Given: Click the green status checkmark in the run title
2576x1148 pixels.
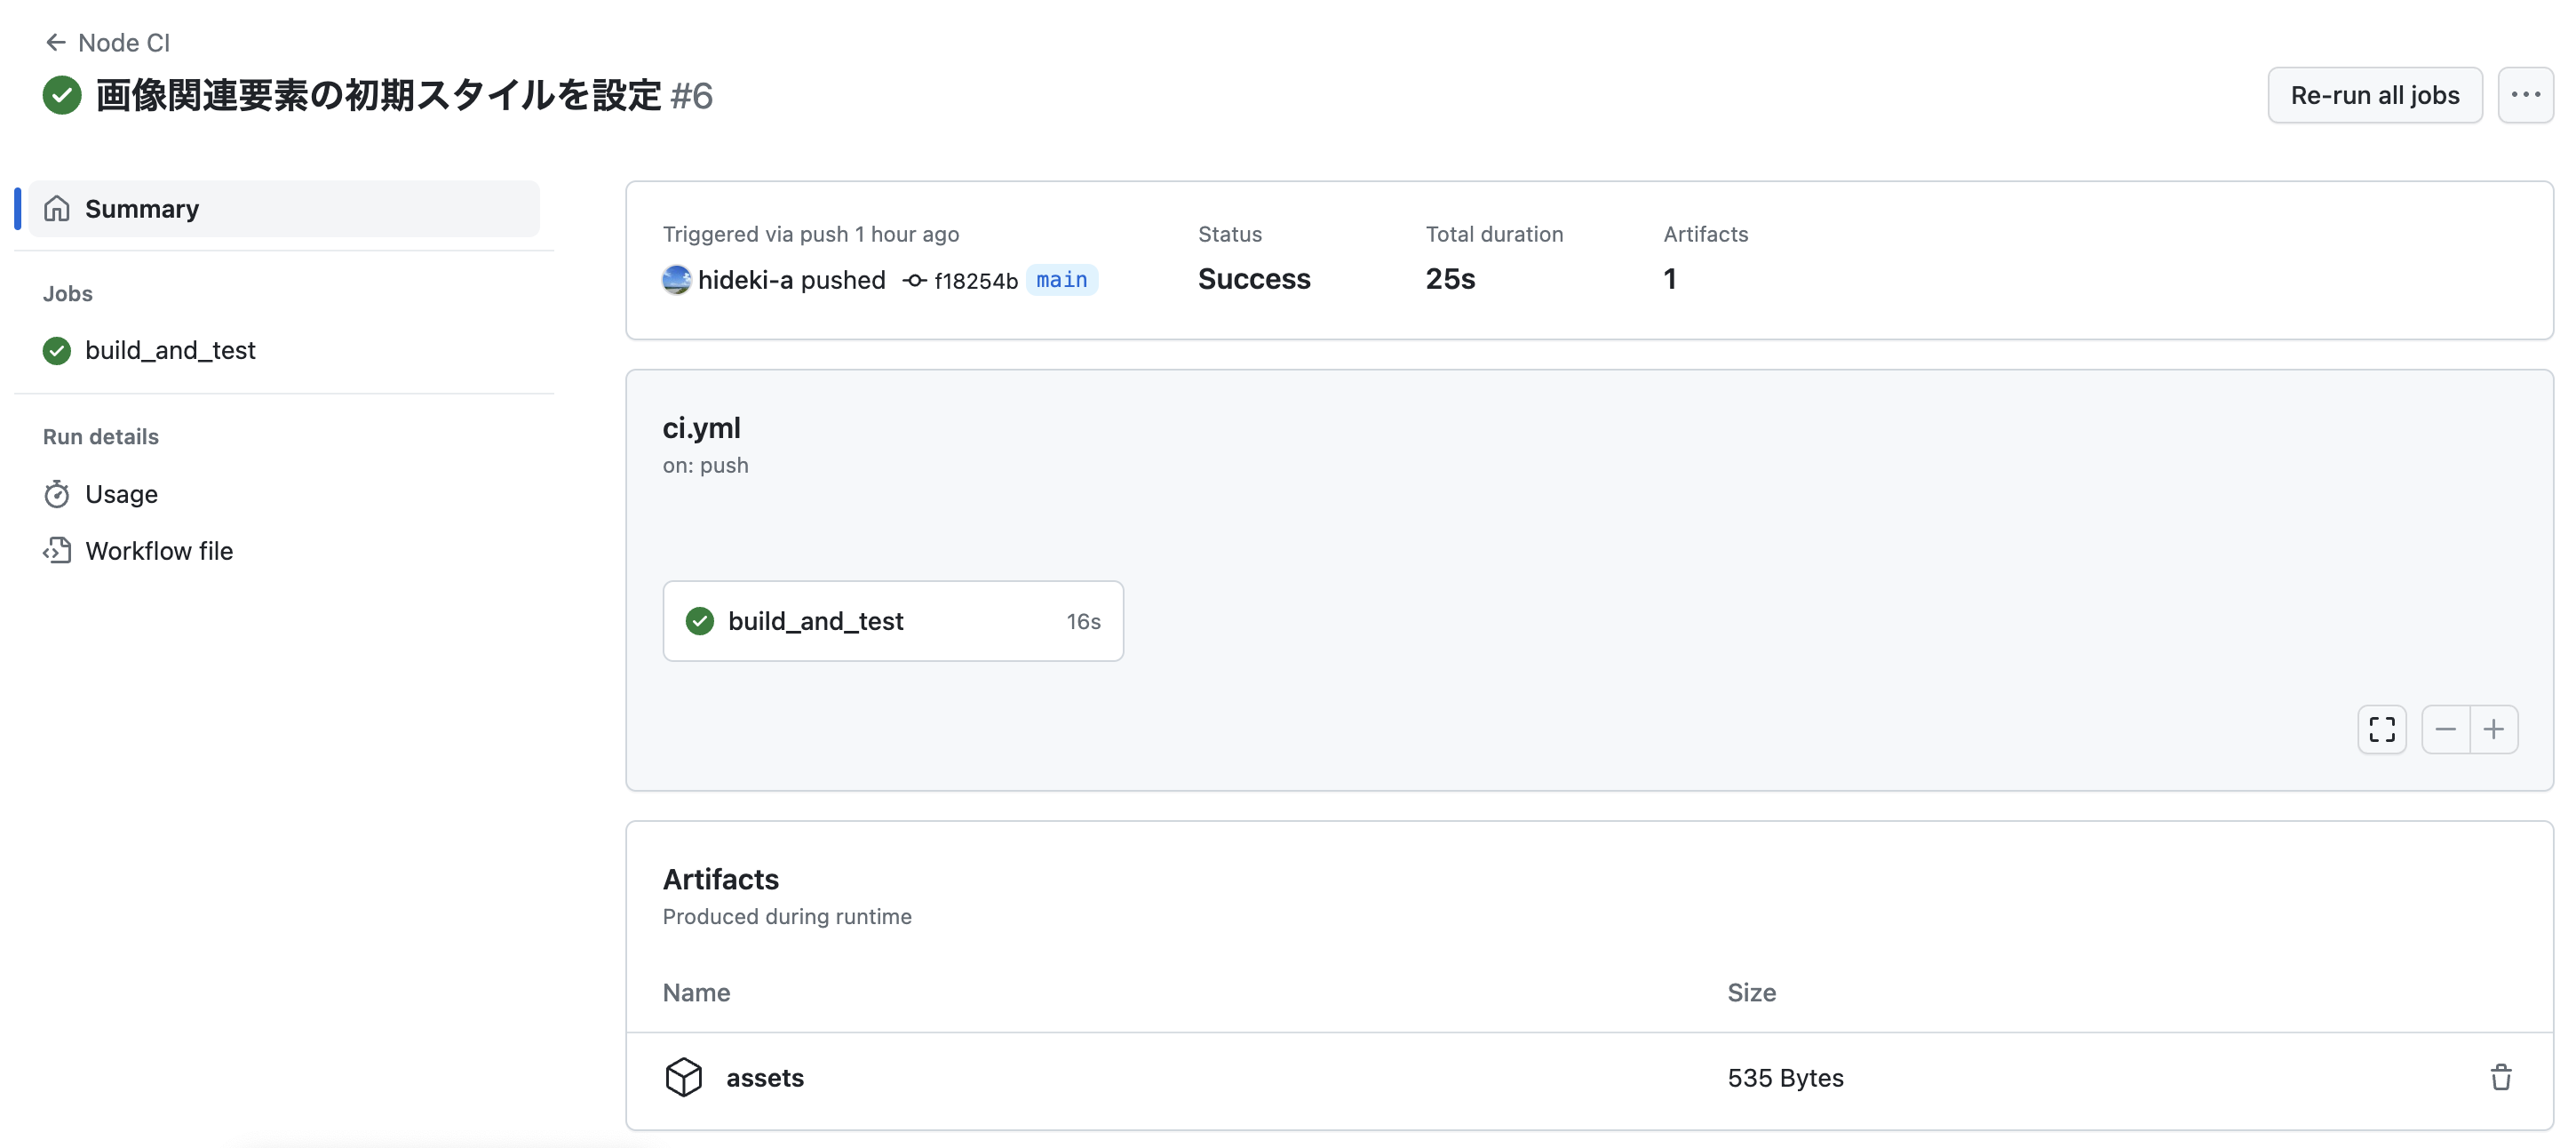Looking at the screenshot, I should tap(61, 95).
